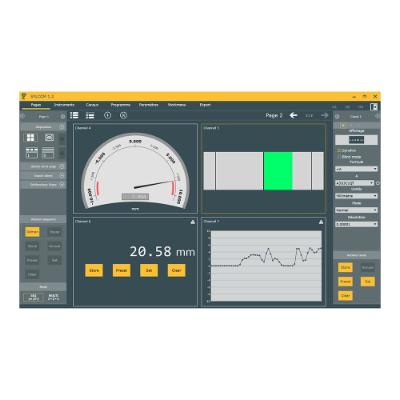Open the Paramètres tab
Screen dimensions: 400x400
[x=148, y=105]
